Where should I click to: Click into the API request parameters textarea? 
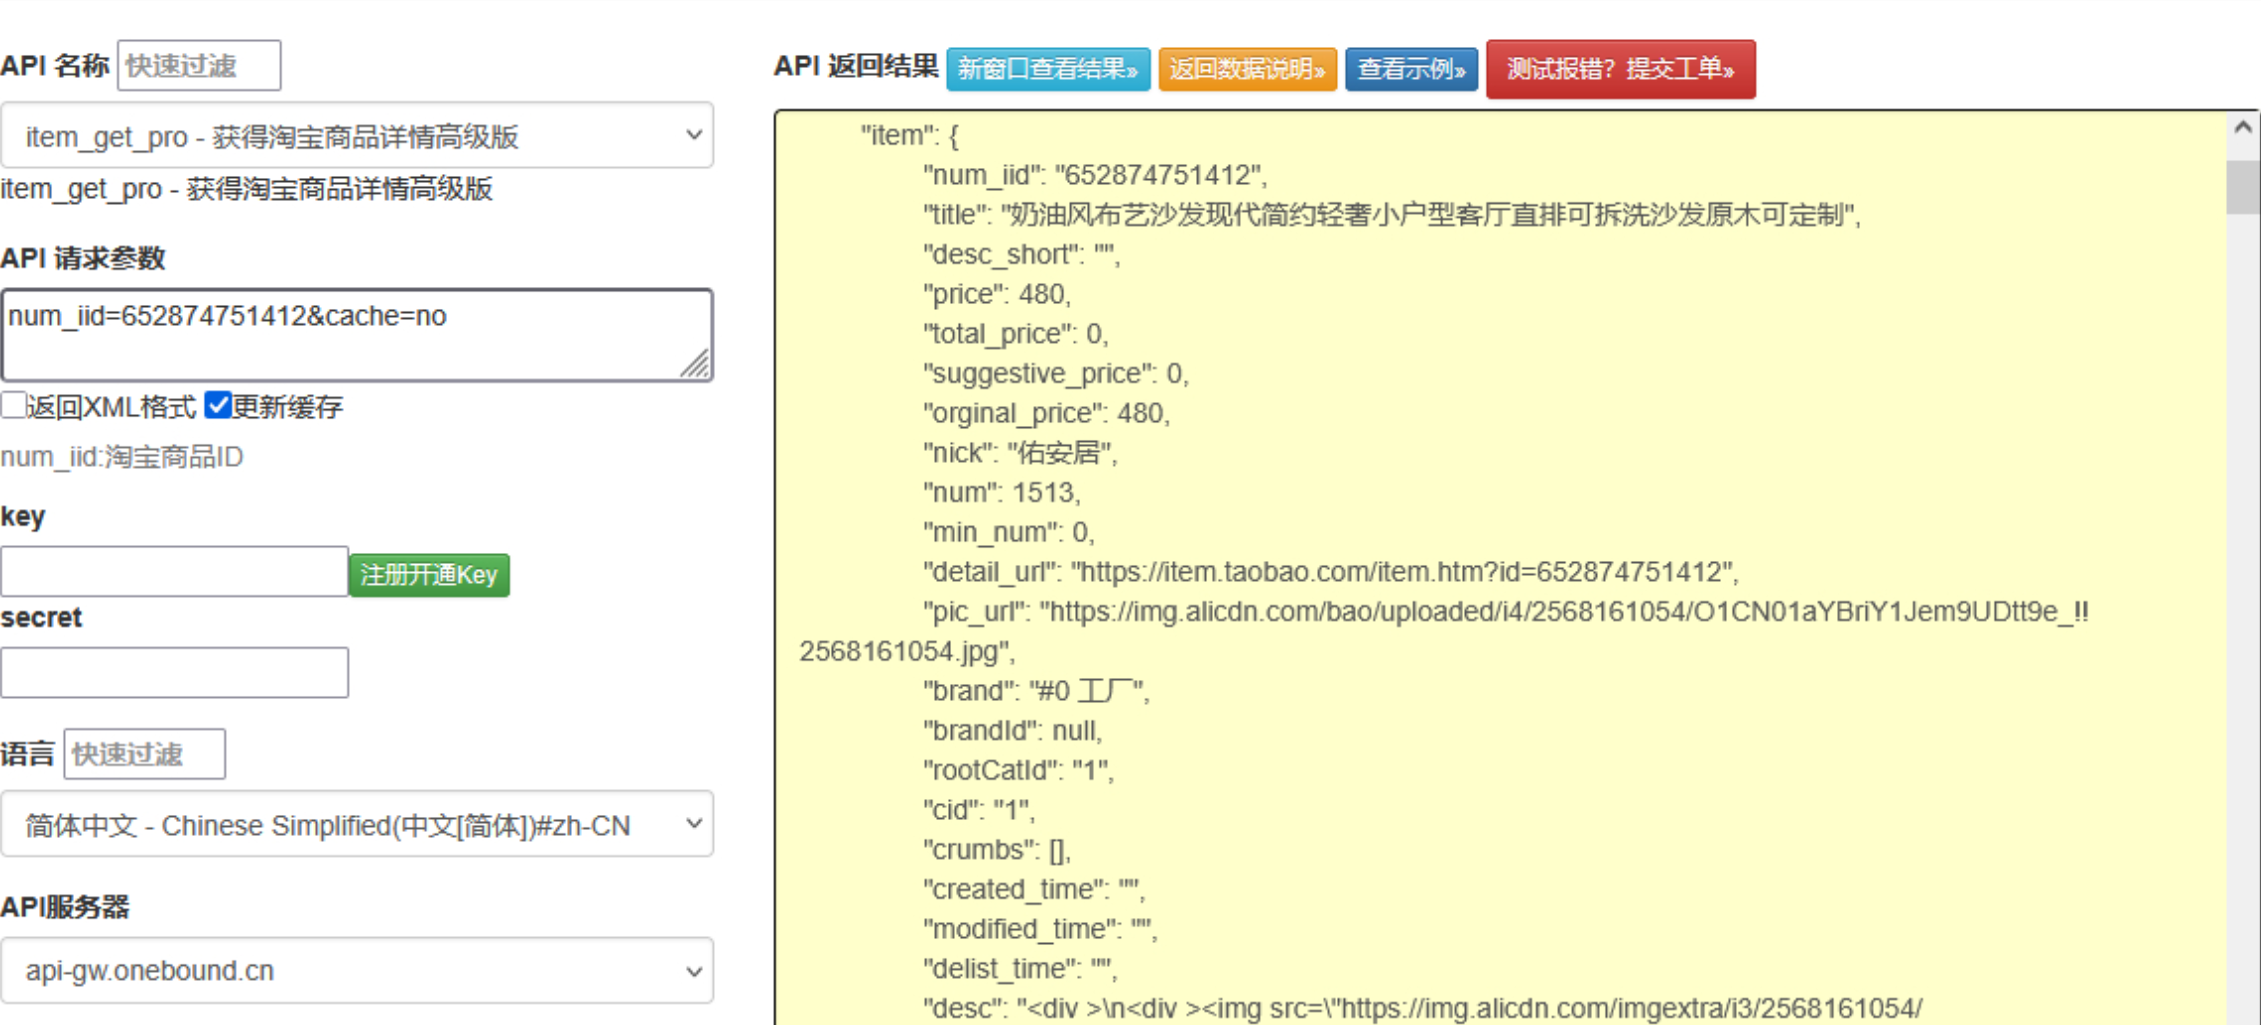(357, 335)
